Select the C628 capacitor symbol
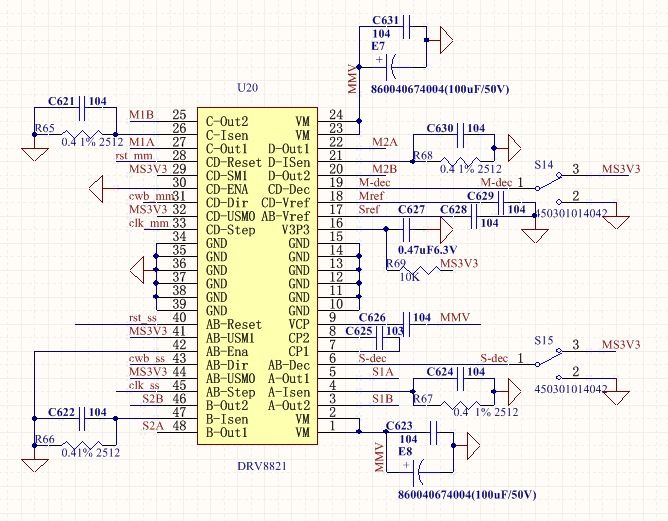This screenshot has height=521, width=668. pyautogui.click(x=474, y=216)
